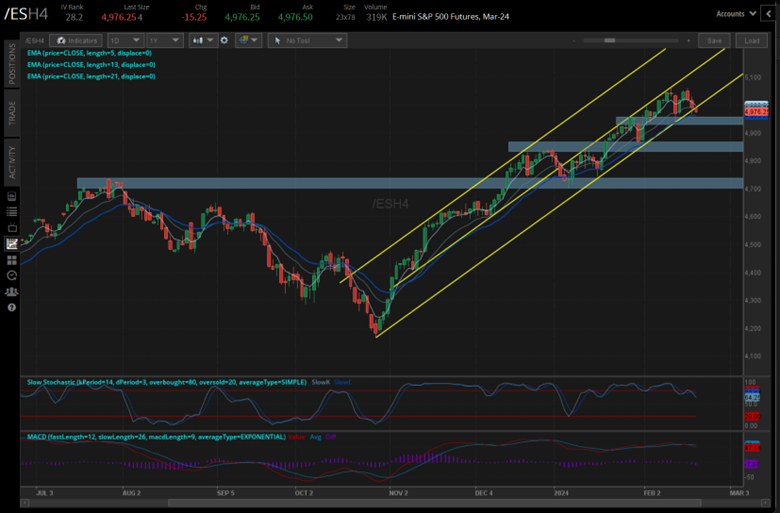The height and width of the screenshot is (513, 780).
Task: Open the list view icon in sidebar
Action: click(x=12, y=211)
